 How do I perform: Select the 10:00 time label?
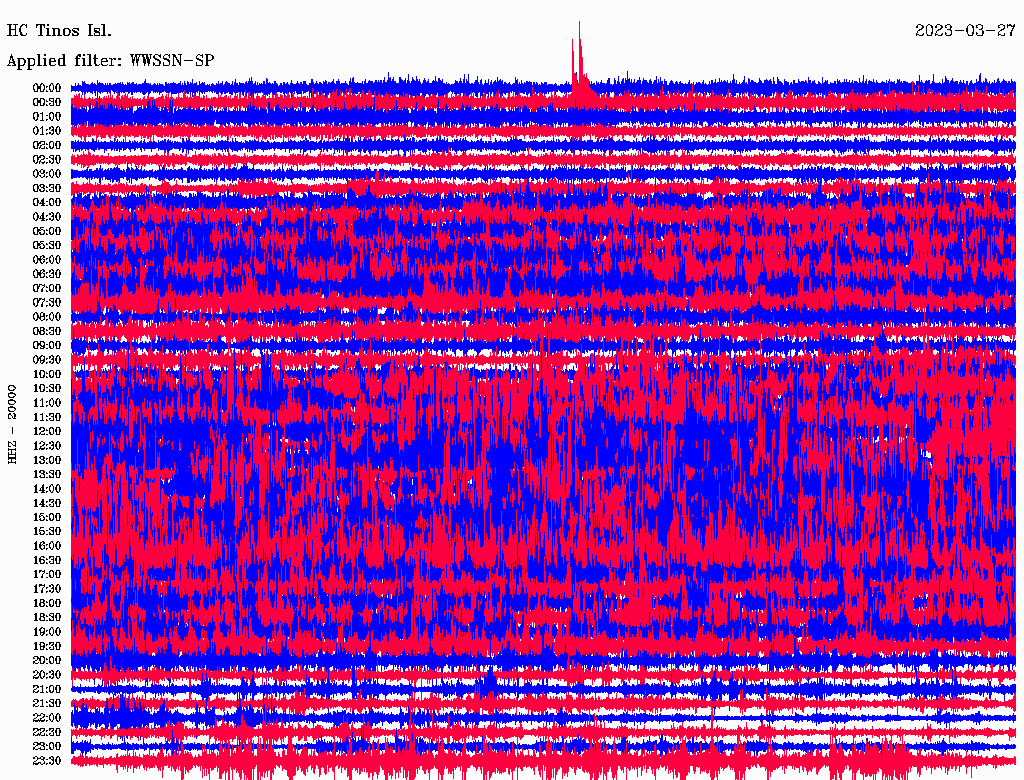[47, 374]
